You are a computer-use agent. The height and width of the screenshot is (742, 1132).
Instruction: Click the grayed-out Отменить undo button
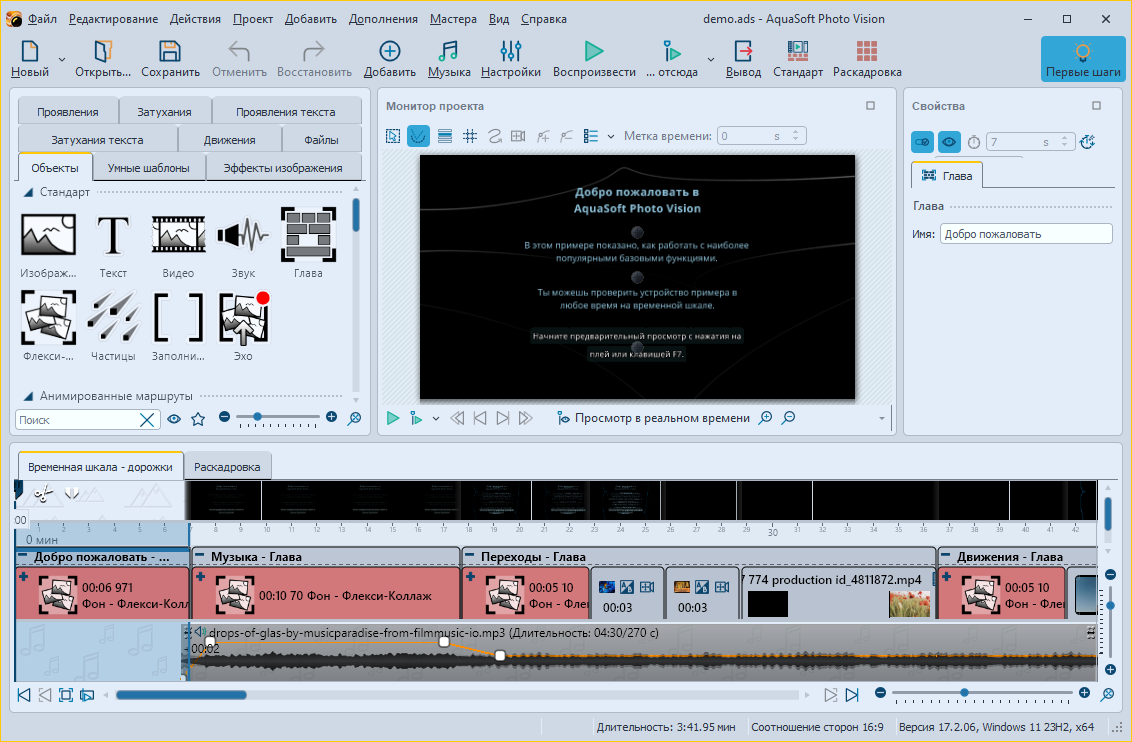pyautogui.click(x=239, y=58)
